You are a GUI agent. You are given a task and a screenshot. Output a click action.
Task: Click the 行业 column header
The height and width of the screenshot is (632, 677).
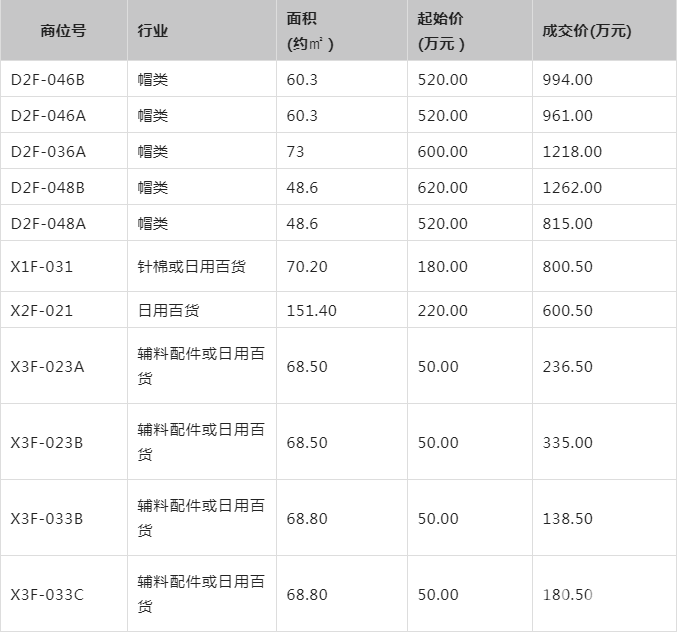coord(153,31)
